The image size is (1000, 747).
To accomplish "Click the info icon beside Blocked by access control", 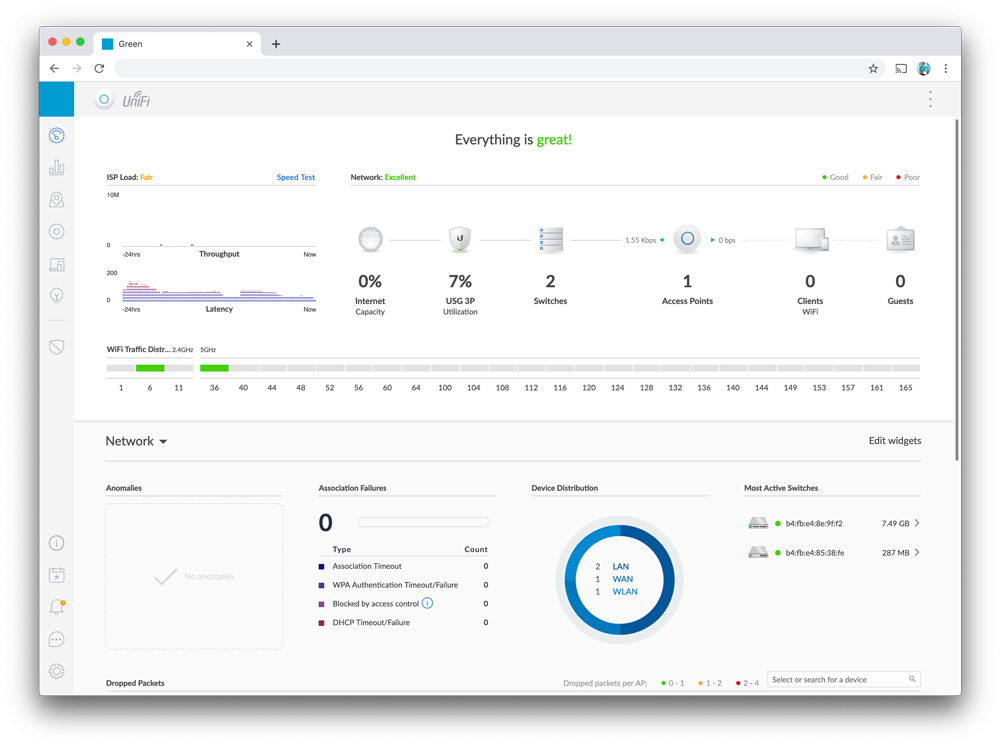I will point(428,604).
